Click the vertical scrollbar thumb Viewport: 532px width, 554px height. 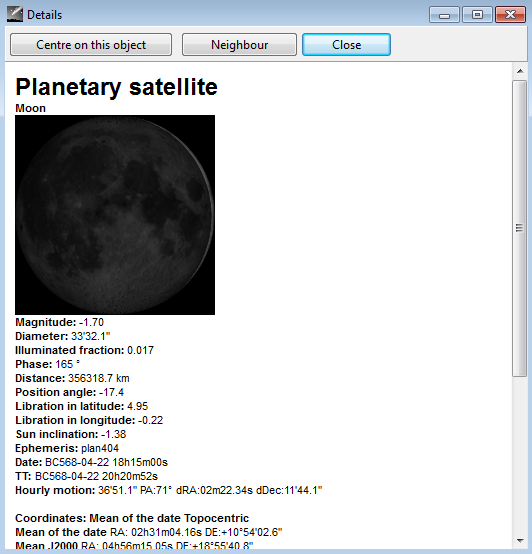(x=520, y=228)
